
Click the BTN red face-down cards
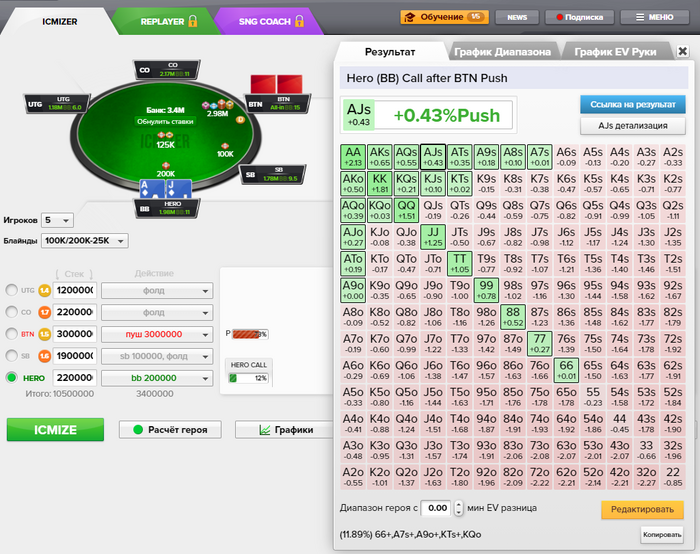pos(276,84)
